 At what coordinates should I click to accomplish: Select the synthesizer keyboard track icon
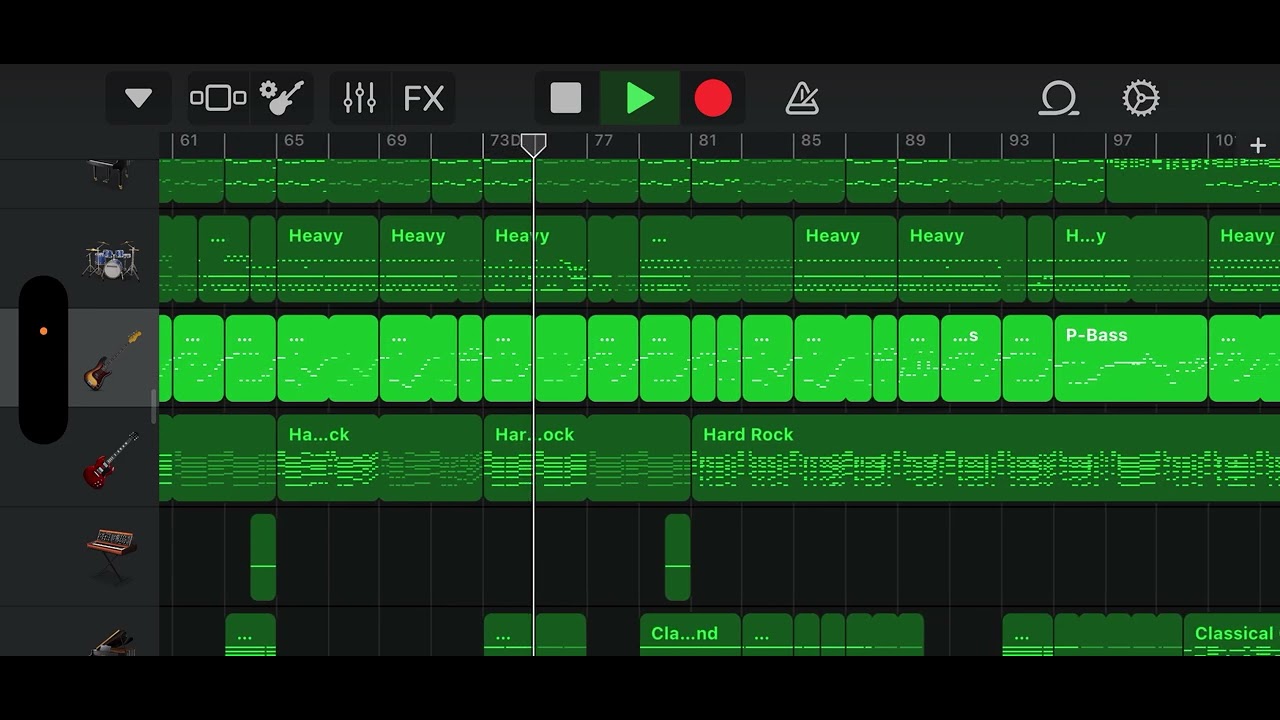pyautogui.click(x=110, y=555)
